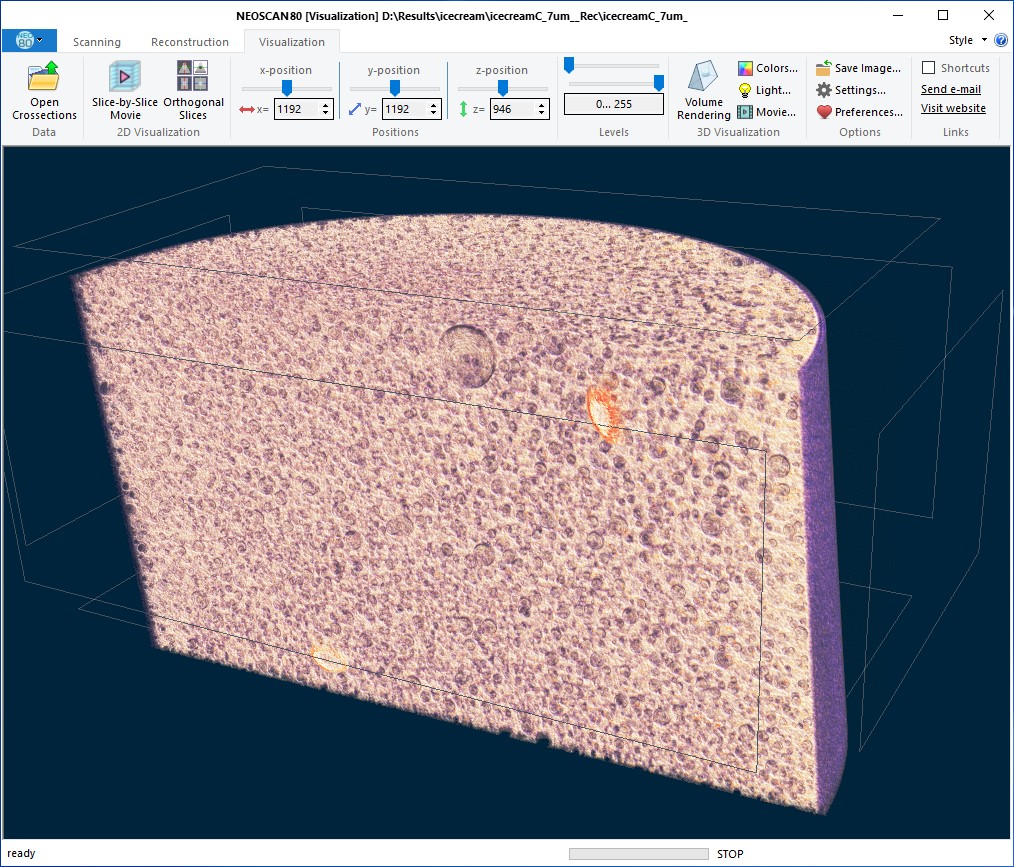The width and height of the screenshot is (1014, 867).
Task: Open the NEOSCAN application menu dropdown
Action: (29, 40)
